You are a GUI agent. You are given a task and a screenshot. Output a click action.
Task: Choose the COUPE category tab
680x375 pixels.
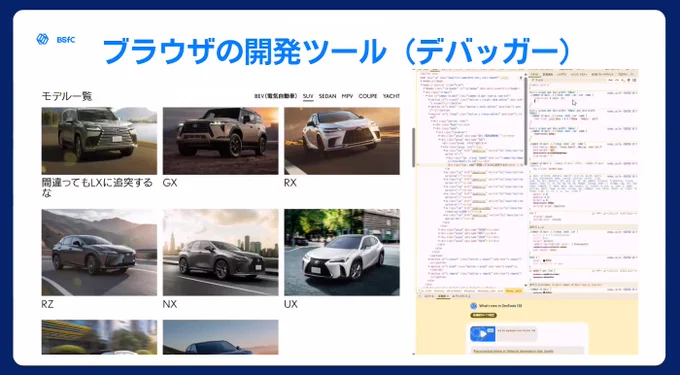point(368,96)
